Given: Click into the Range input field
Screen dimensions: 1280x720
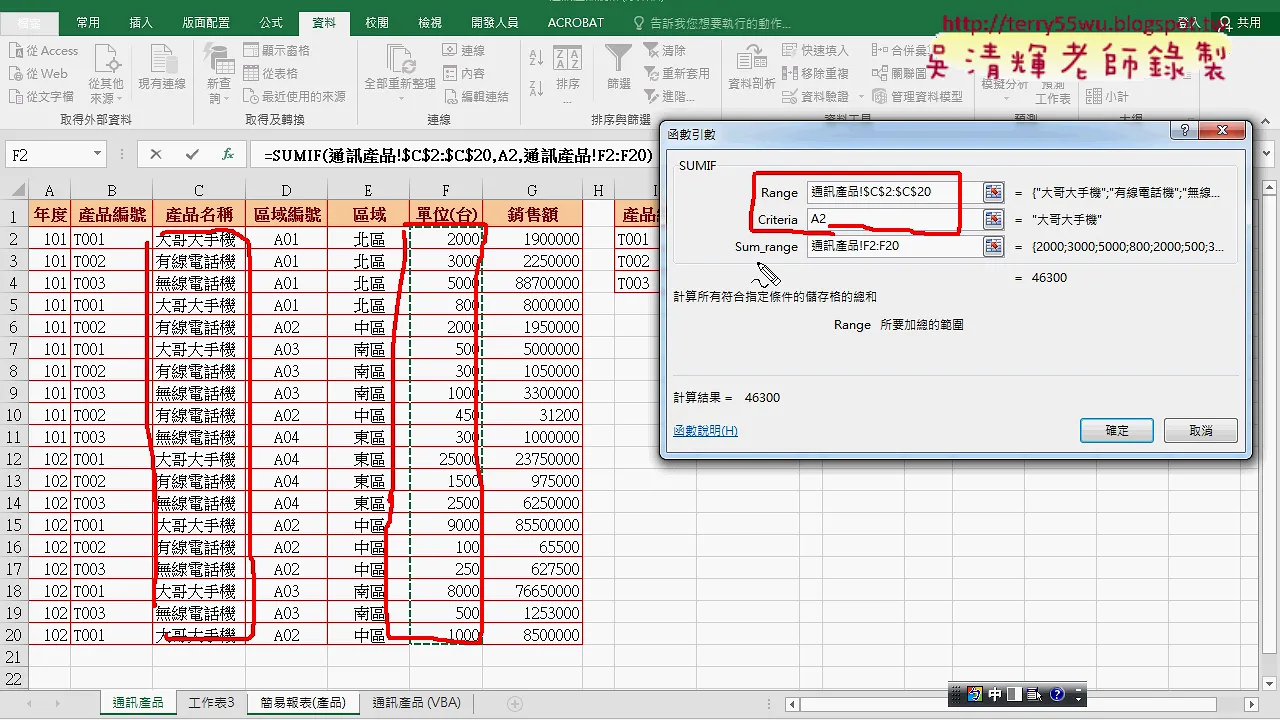Looking at the screenshot, I should click(x=893, y=192).
